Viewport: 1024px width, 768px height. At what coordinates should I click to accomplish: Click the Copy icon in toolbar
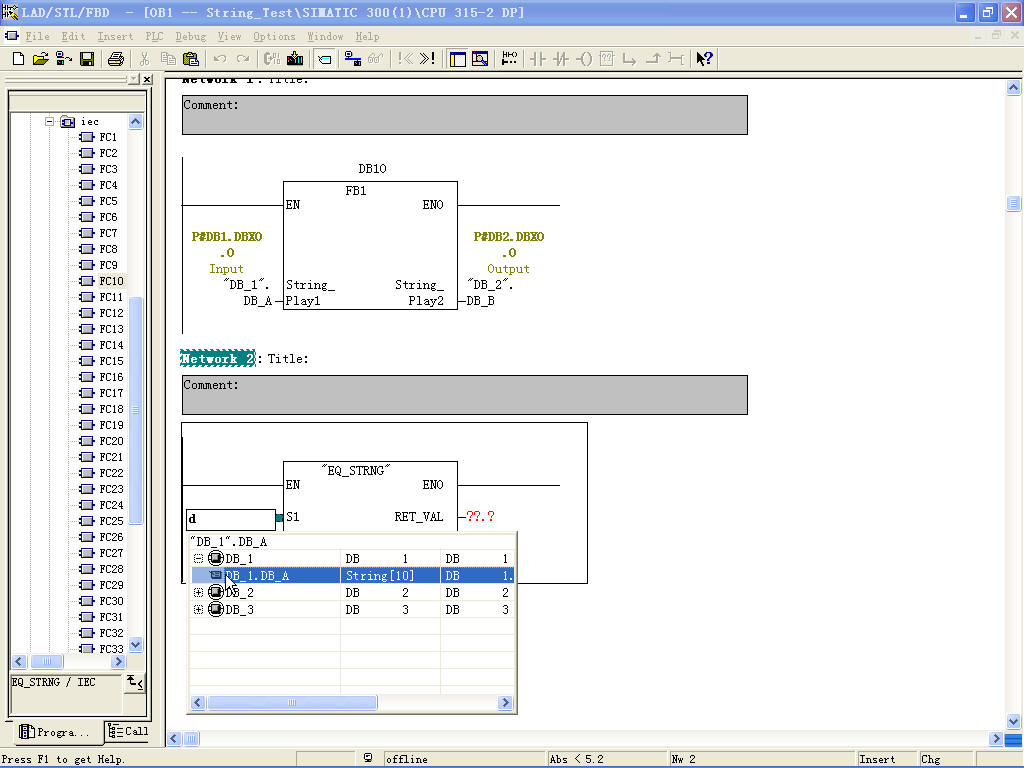[168, 59]
